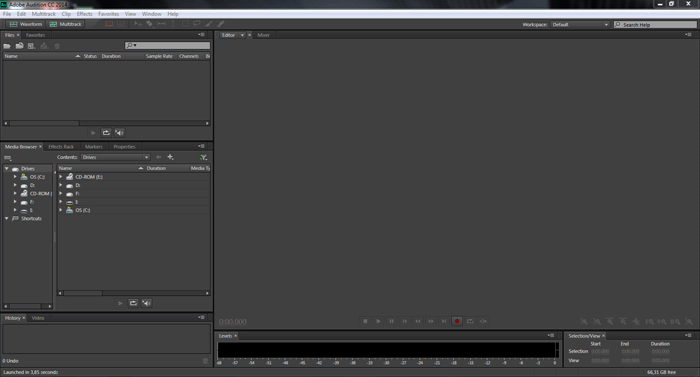Select the Slip tool in toolbar
The image size is (700, 377).
[x=161, y=24]
